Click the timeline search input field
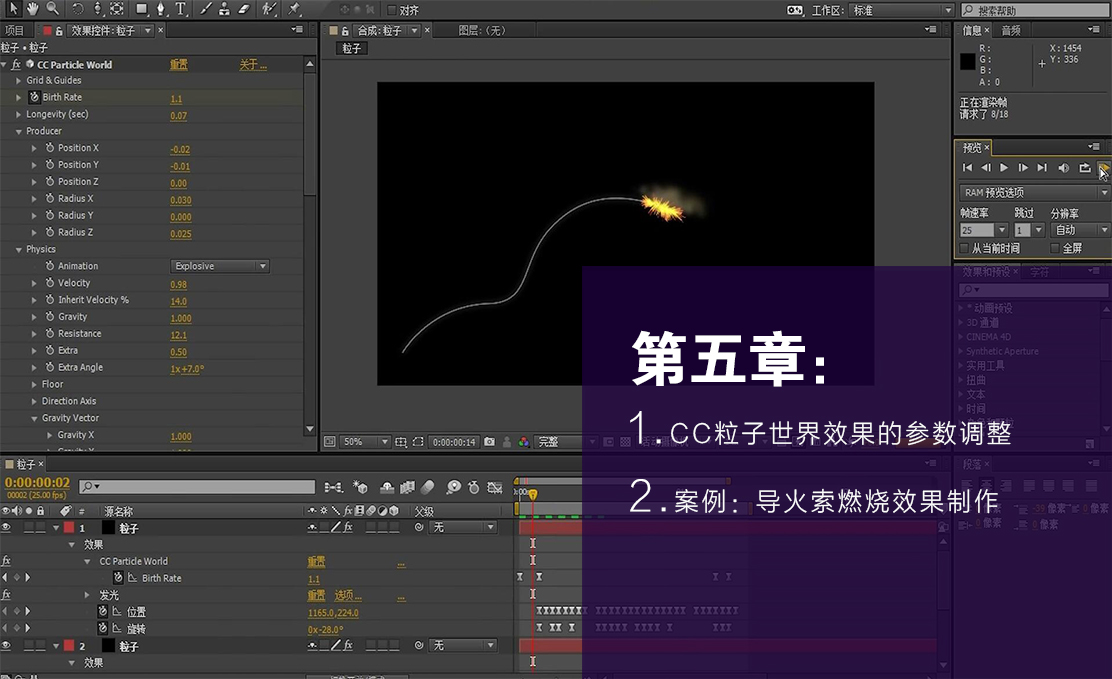The width and height of the screenshot is (1112, 679). [x=196, y=487]
